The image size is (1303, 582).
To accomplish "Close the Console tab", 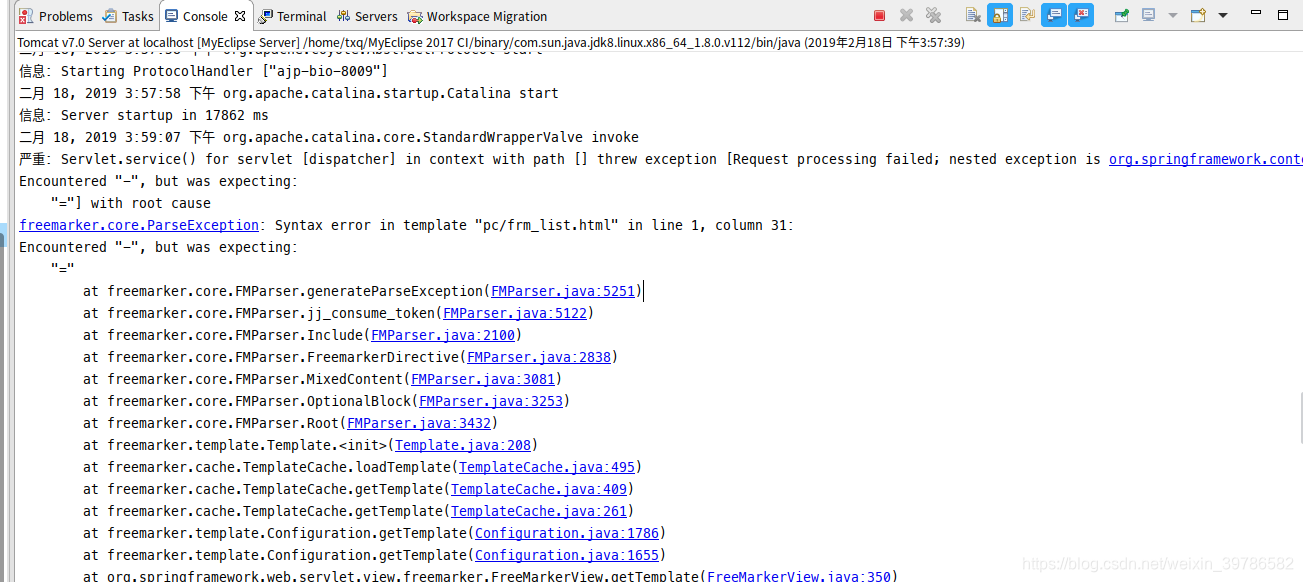I will (240, 16).
